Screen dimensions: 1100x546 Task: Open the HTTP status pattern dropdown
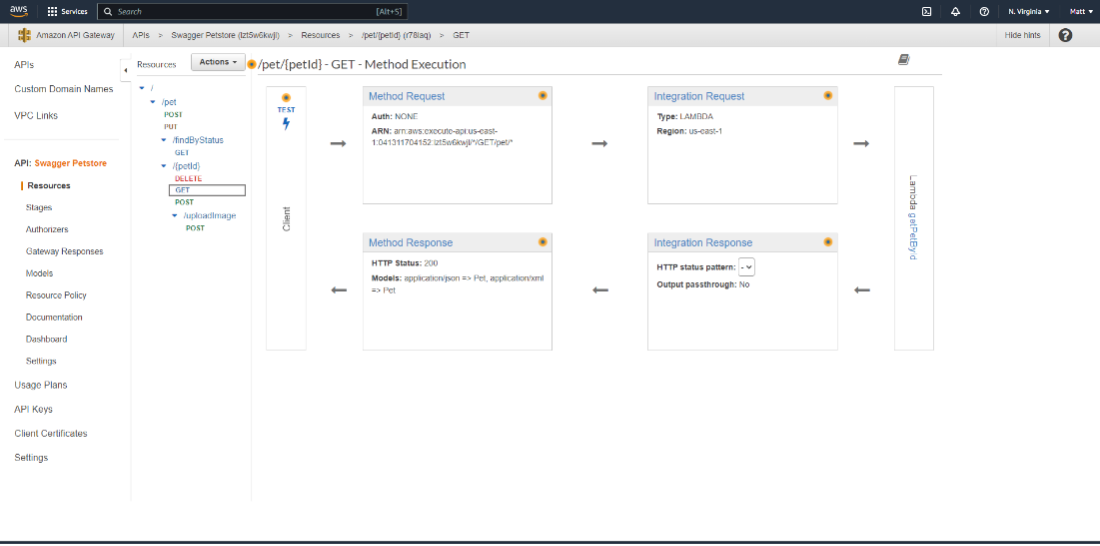pyautogui.click(x=746, y=267)
